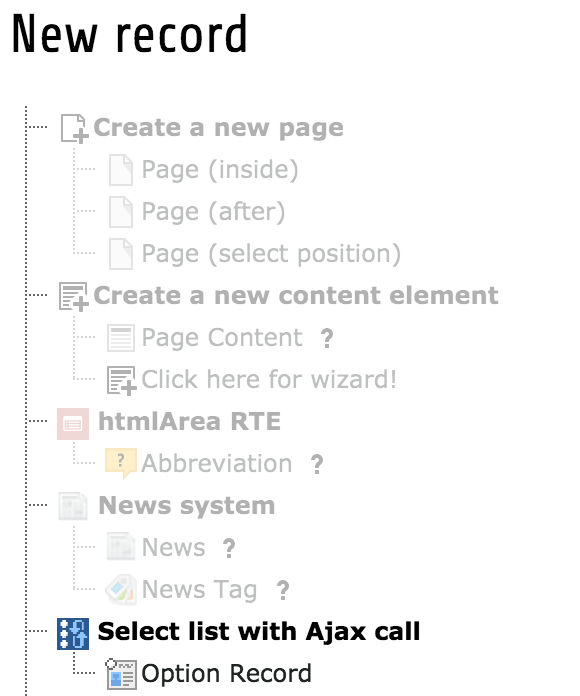Open help question mark beside News Tag

pos(283,591)
